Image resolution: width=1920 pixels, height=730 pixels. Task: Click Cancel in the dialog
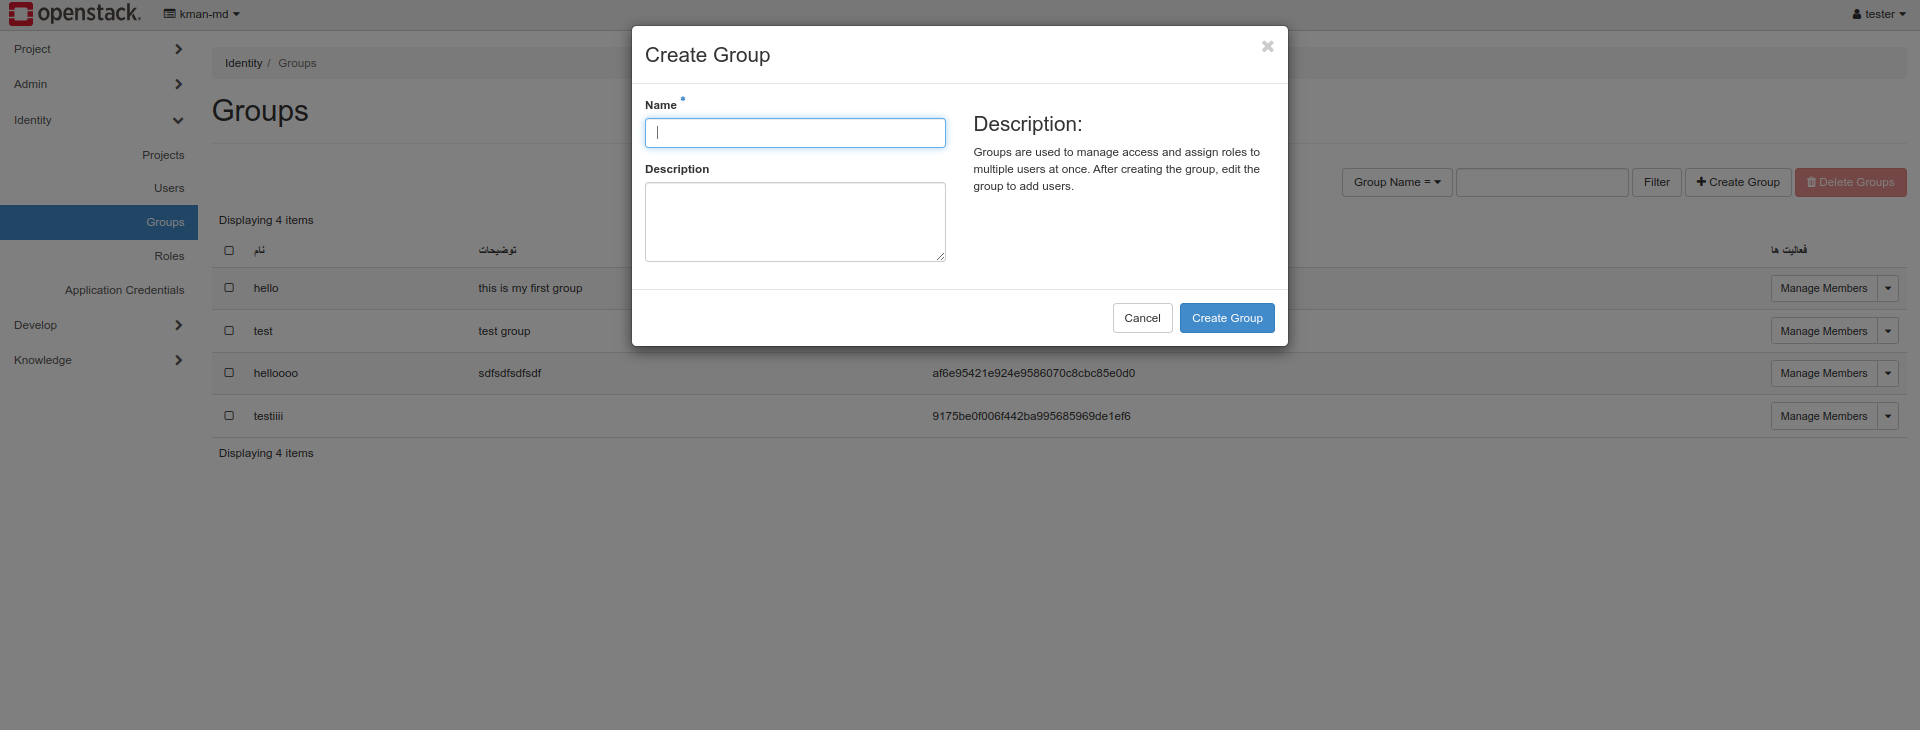point(1142,318)
